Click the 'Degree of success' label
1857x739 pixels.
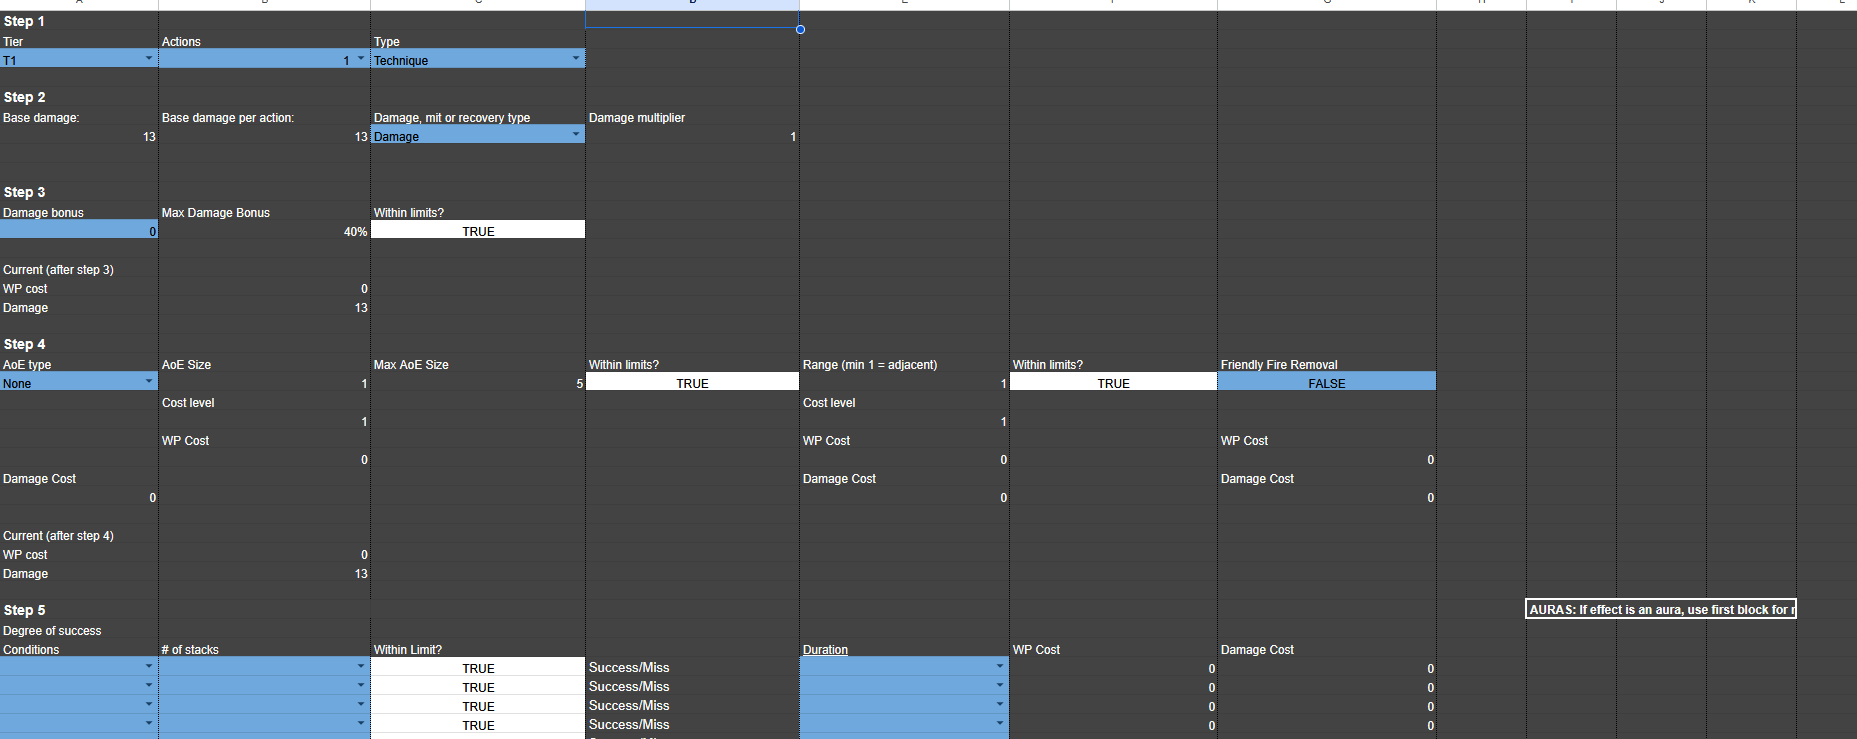pyautogui.click(x=52, y=630)
